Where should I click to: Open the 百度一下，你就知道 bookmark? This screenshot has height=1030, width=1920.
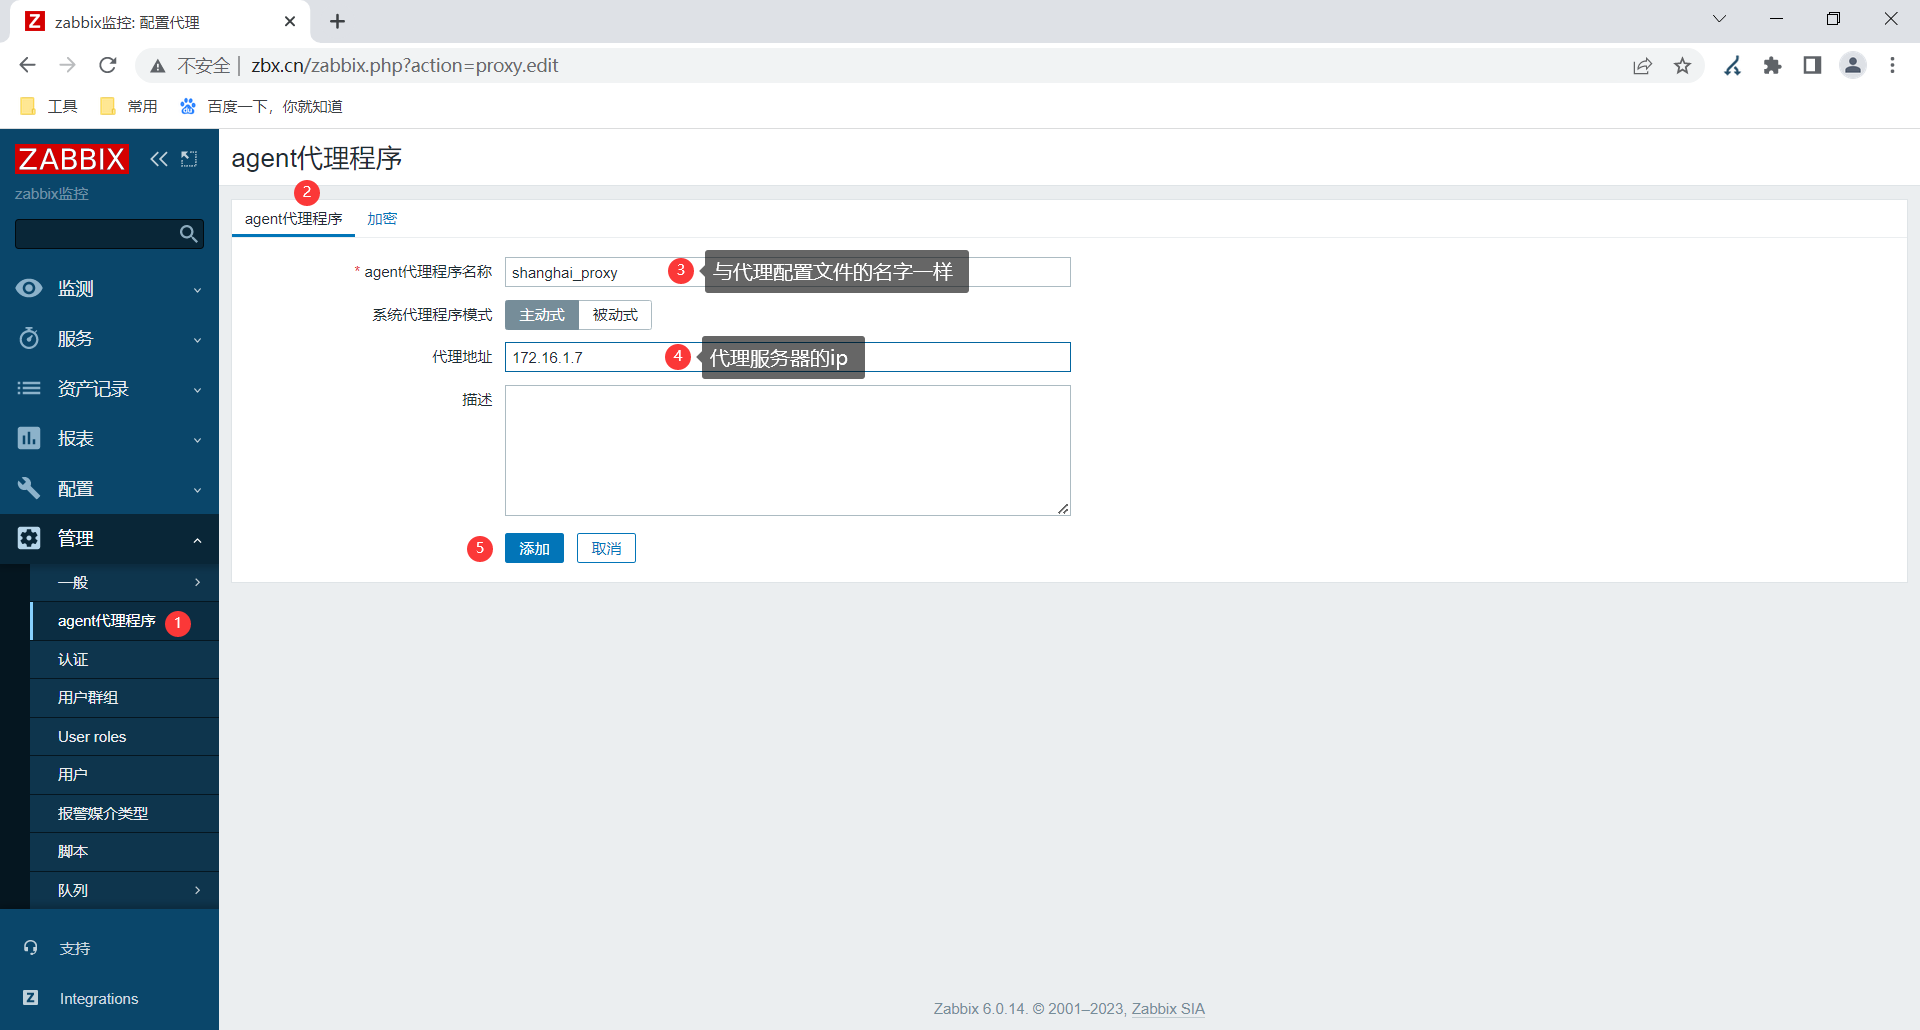(x=261, y=106)
